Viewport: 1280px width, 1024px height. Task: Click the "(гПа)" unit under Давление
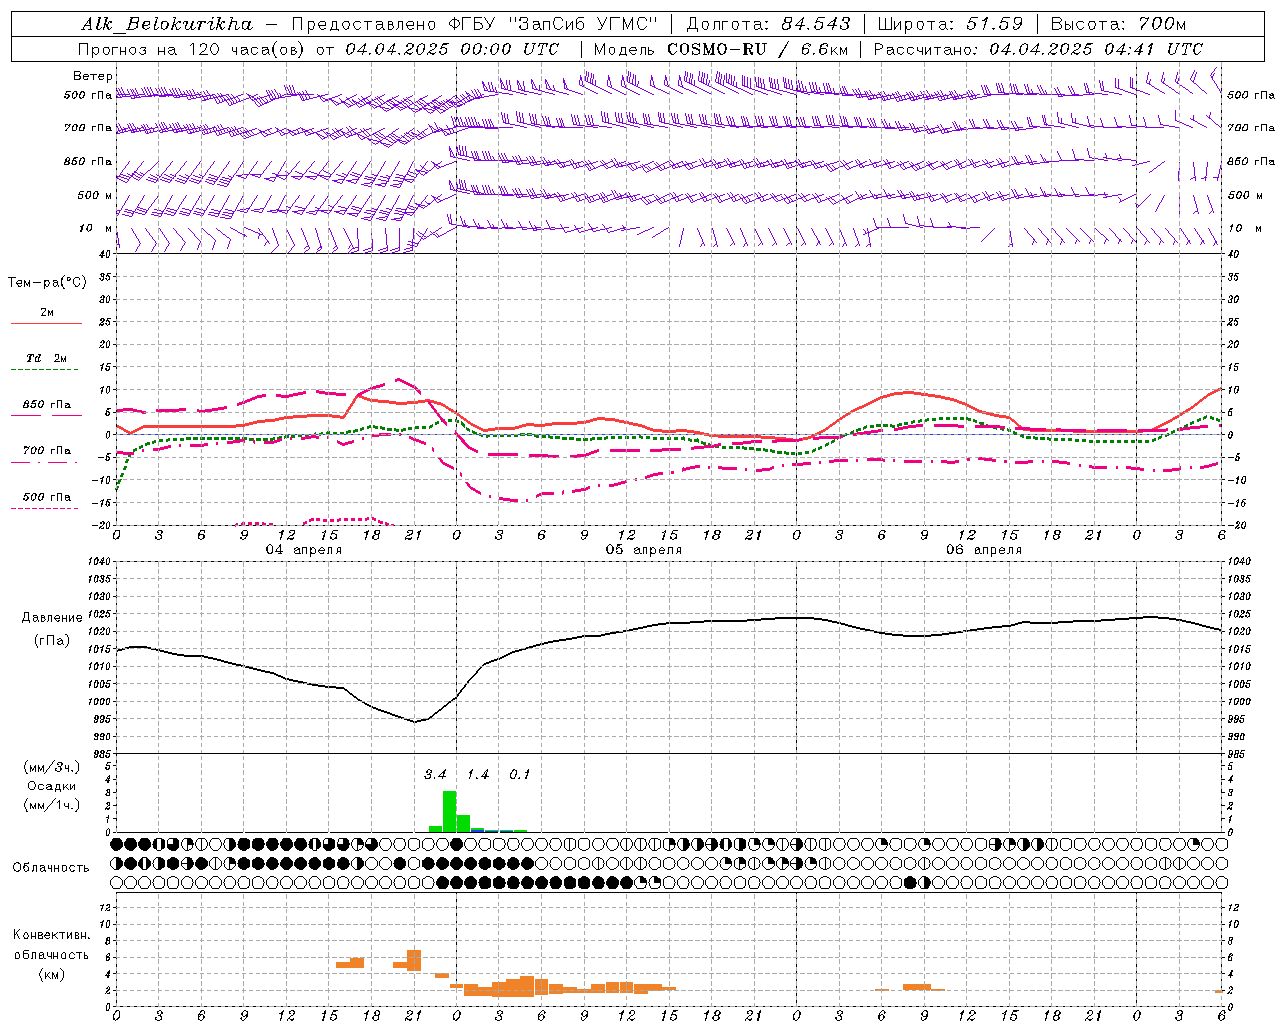tap(52, 641)
